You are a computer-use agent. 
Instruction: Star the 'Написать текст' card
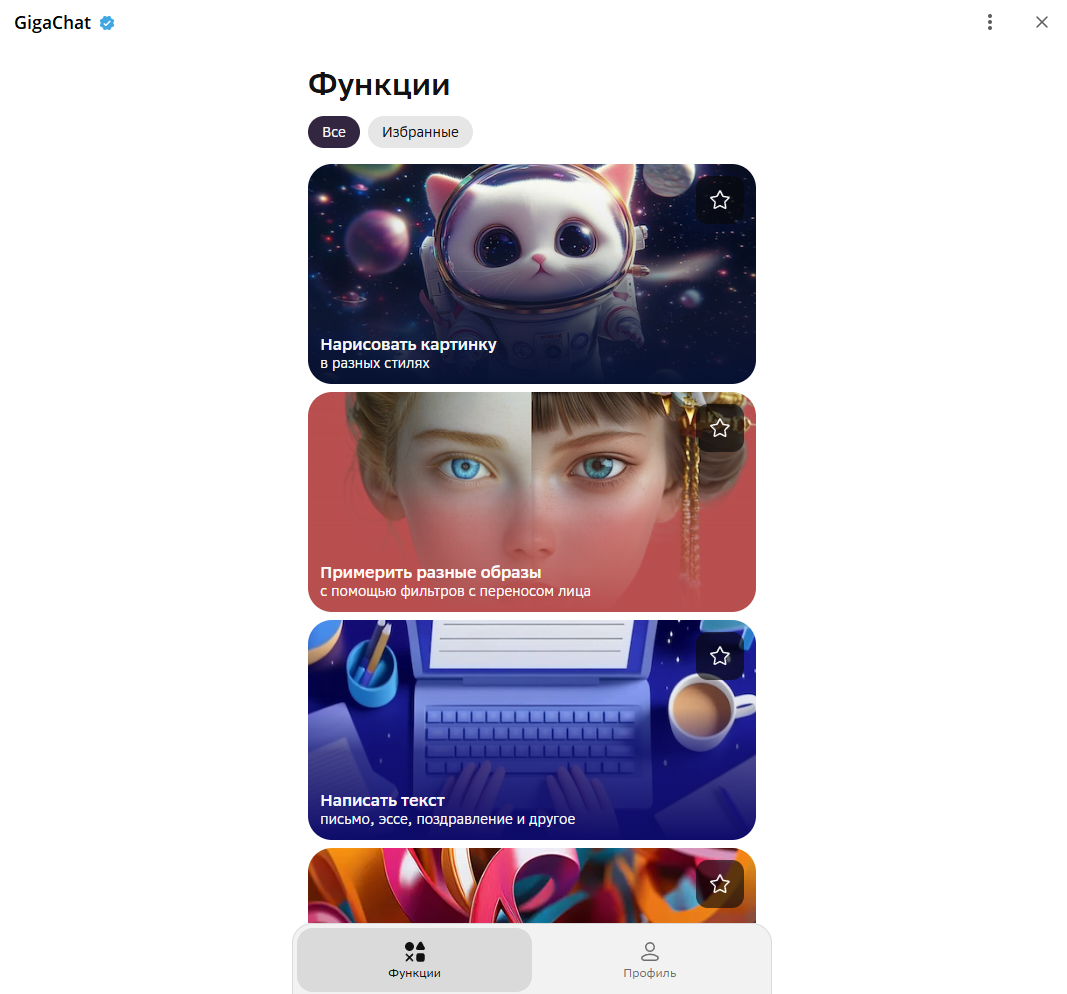pyautogui.click(x=719, y=656)
